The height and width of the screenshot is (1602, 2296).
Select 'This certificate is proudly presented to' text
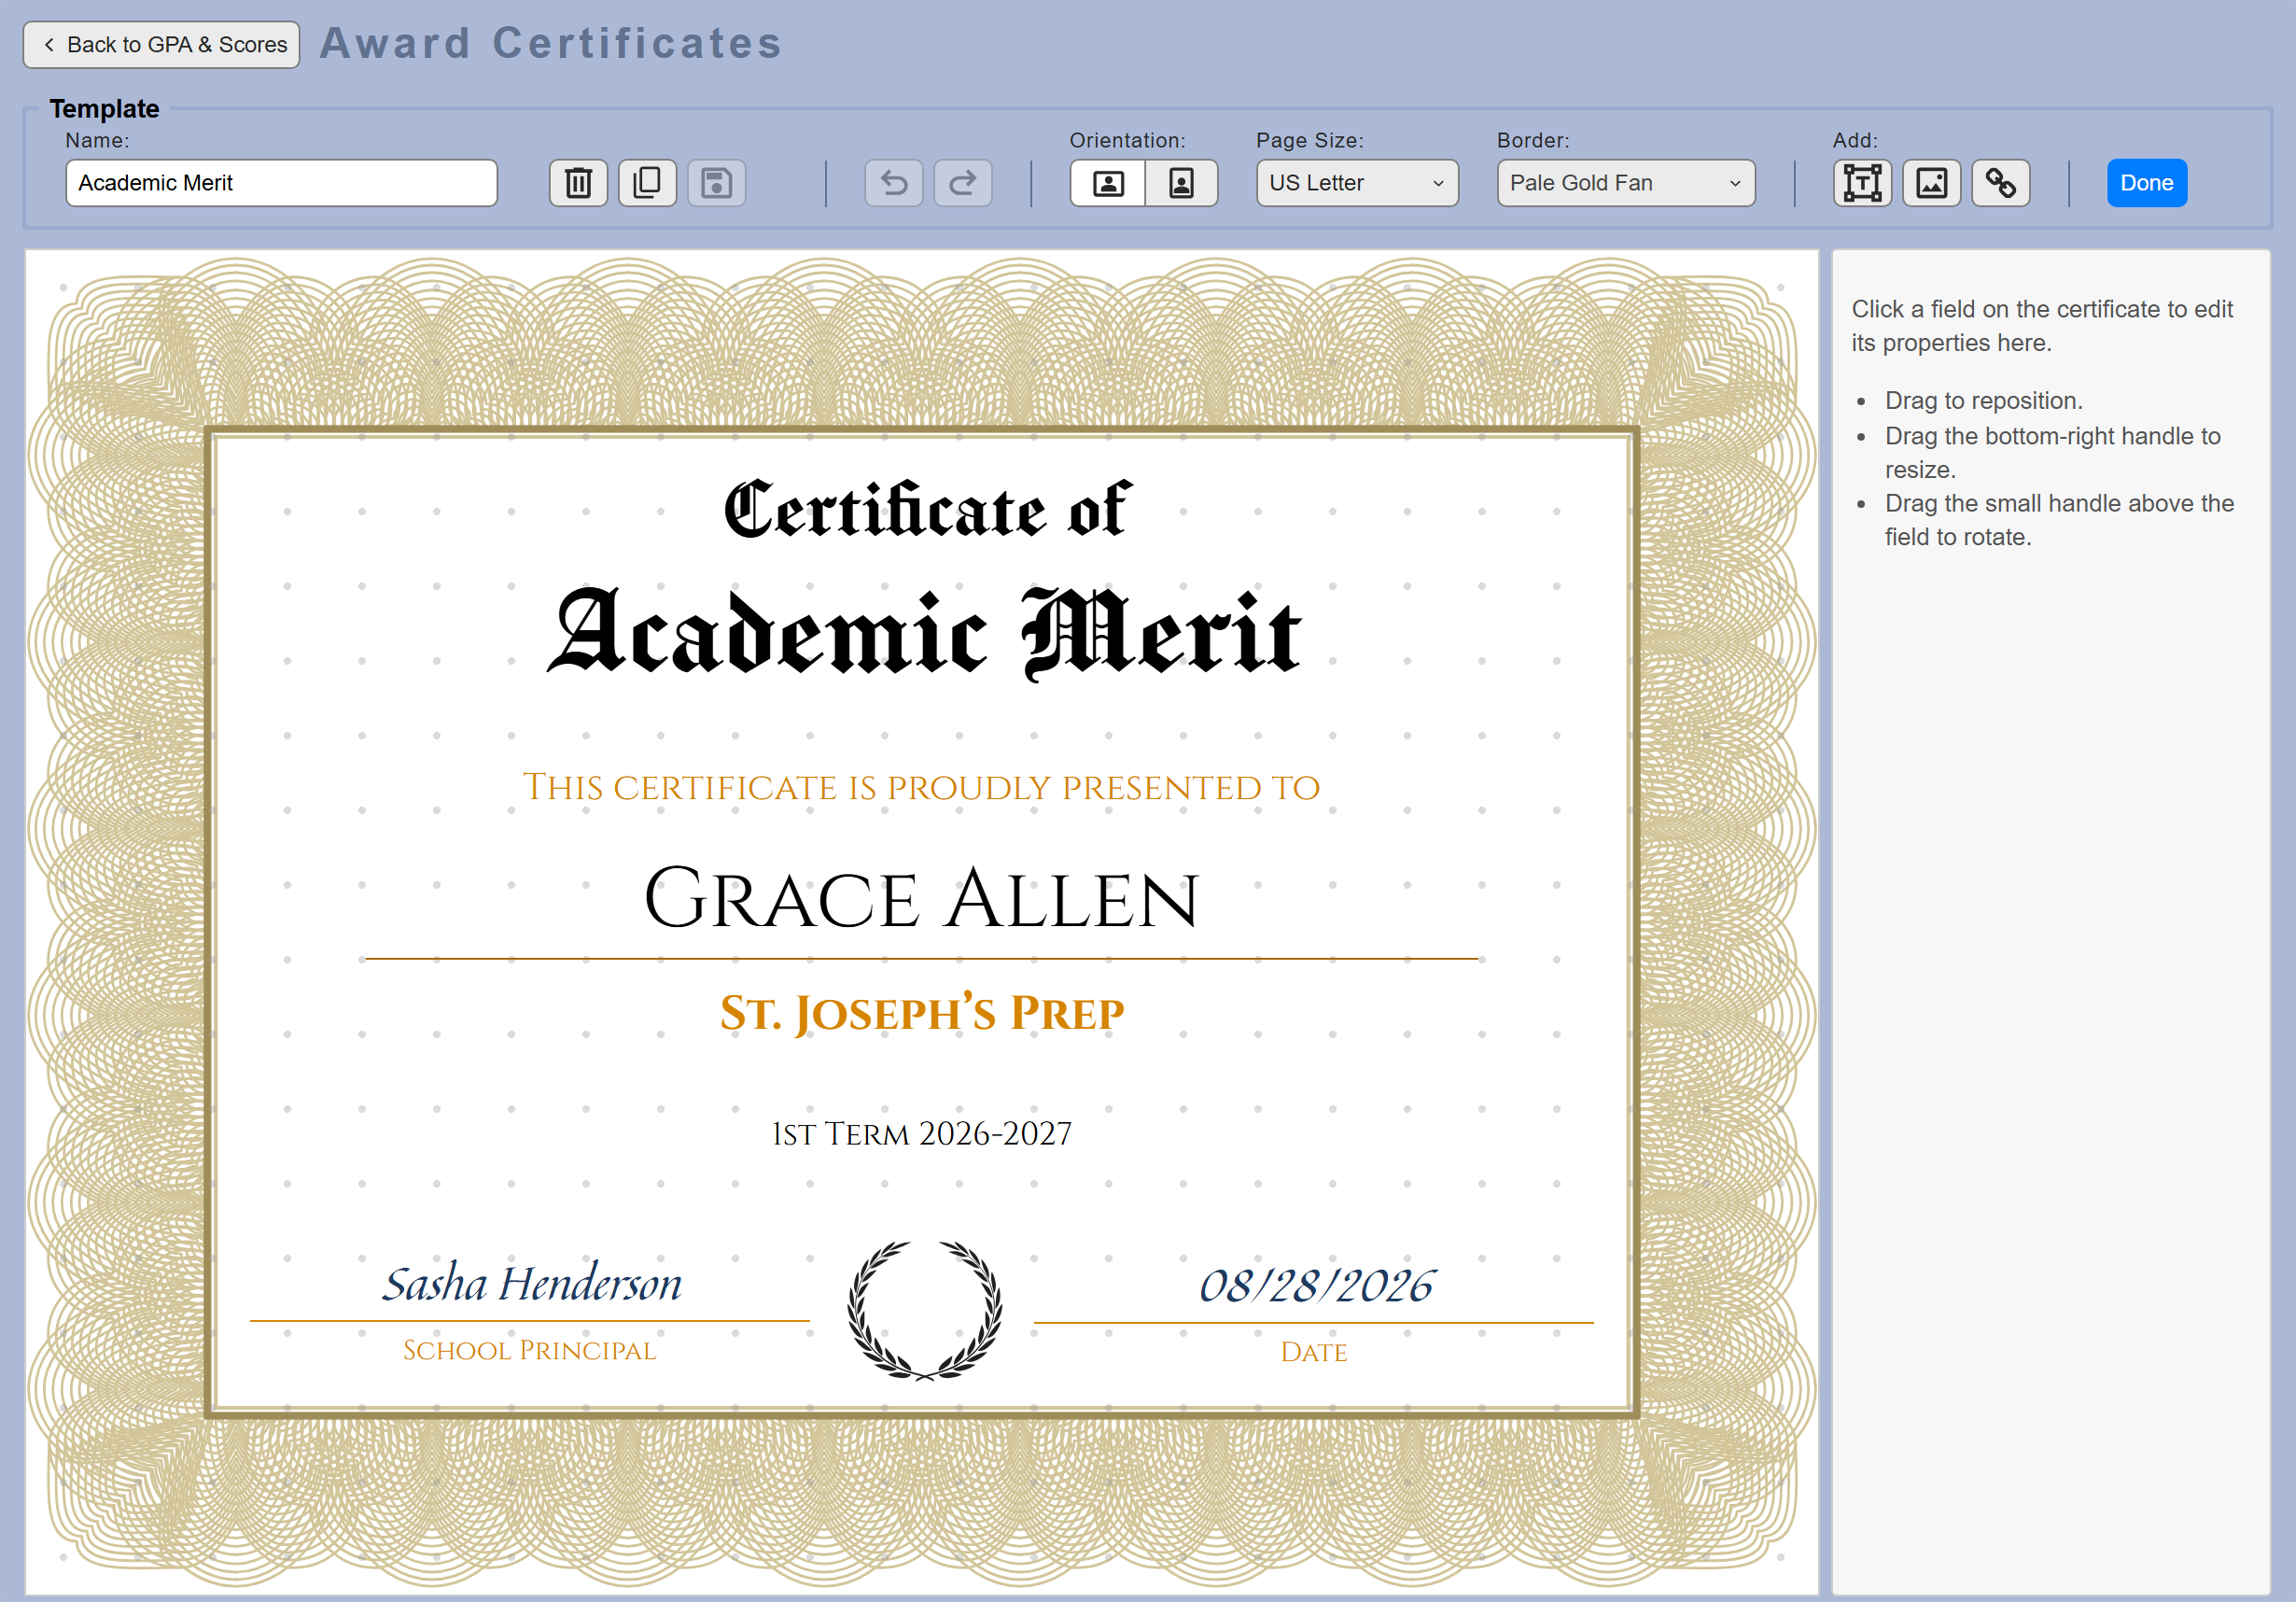[921, 788]
